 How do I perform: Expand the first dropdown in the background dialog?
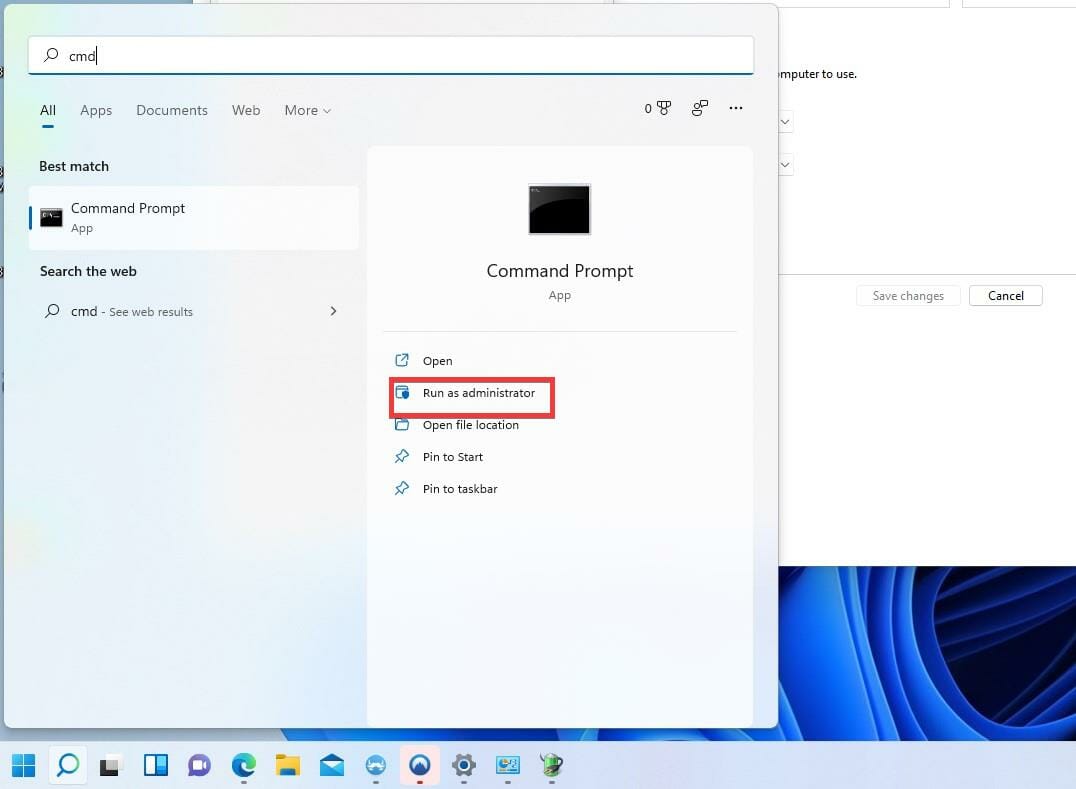click(786, 121)
